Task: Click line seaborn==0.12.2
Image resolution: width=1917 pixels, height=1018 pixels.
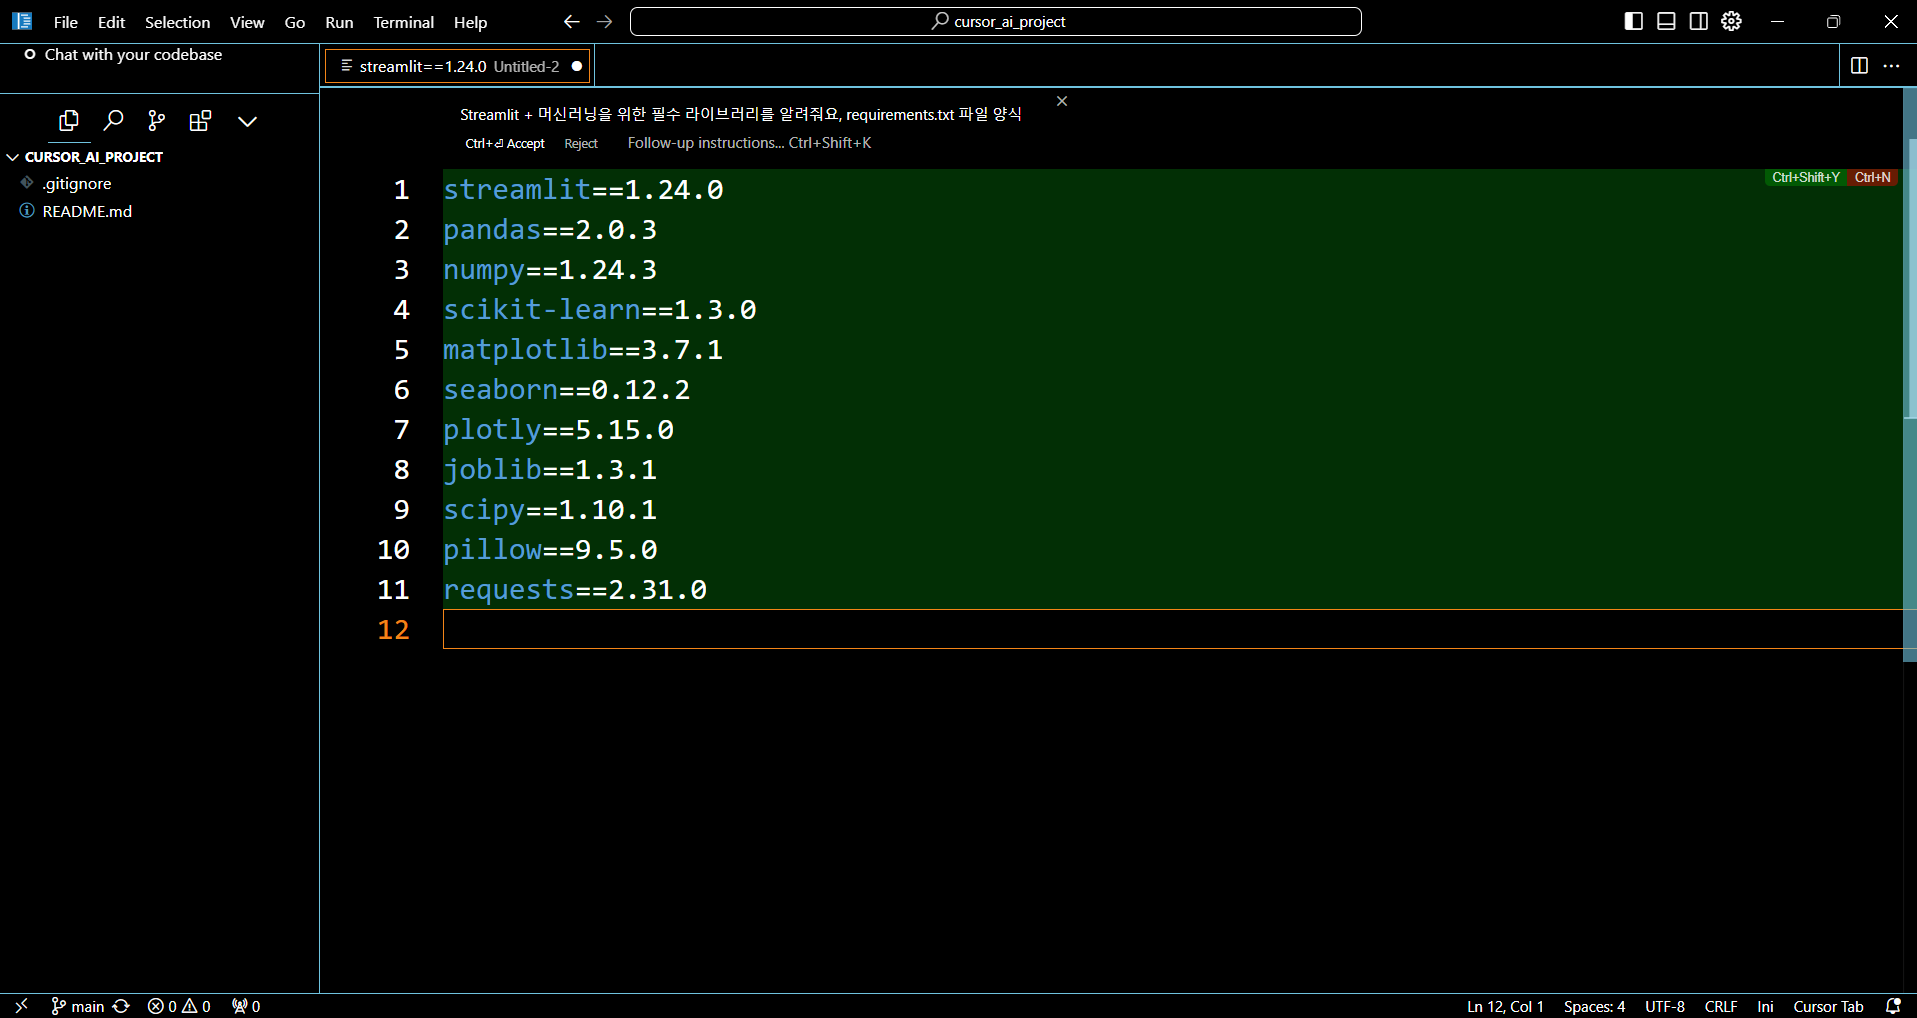Action: 567,389
